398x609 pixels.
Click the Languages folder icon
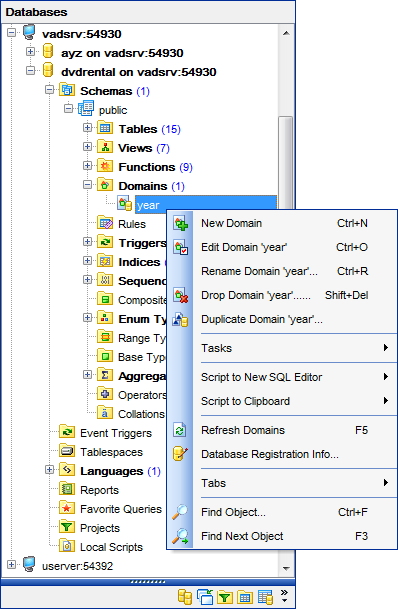click(67, 470)
